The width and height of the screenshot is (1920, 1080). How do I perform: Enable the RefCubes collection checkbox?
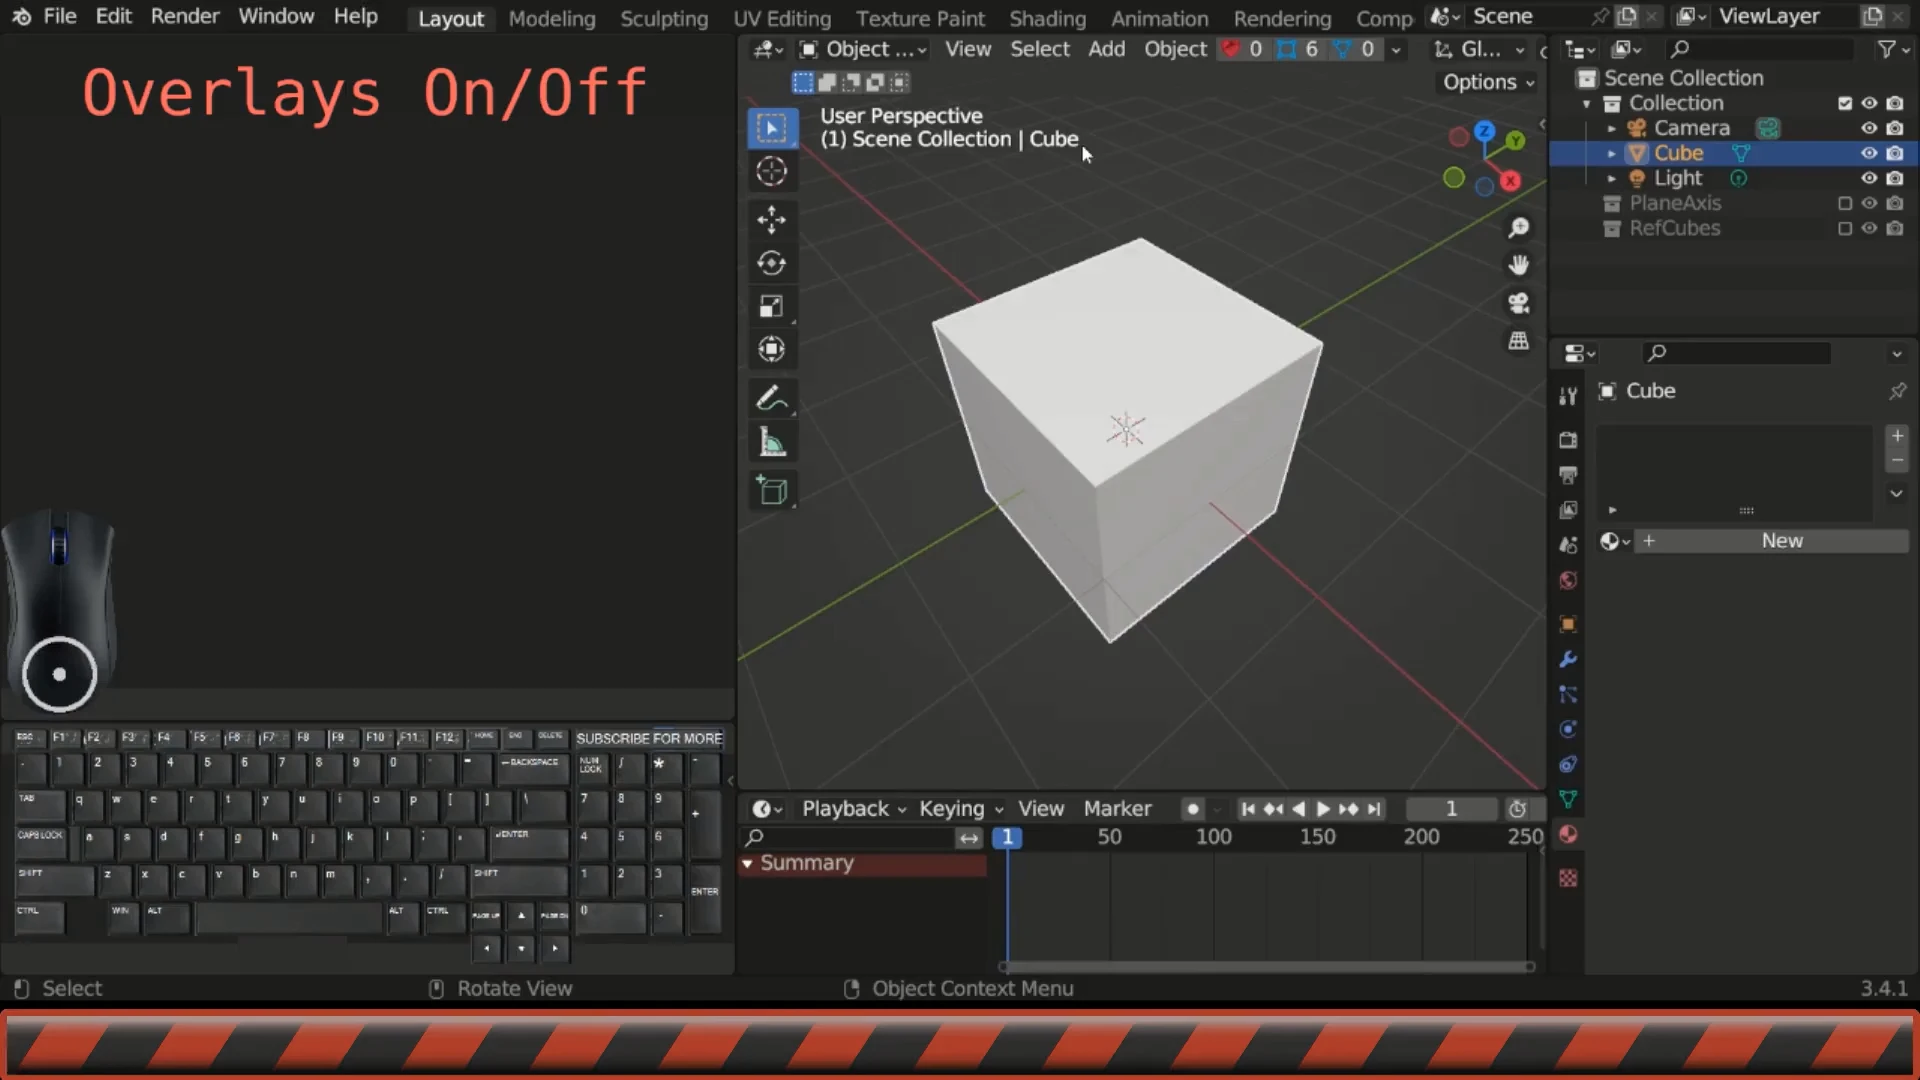pyautogui.click(x=1845, y=228)
